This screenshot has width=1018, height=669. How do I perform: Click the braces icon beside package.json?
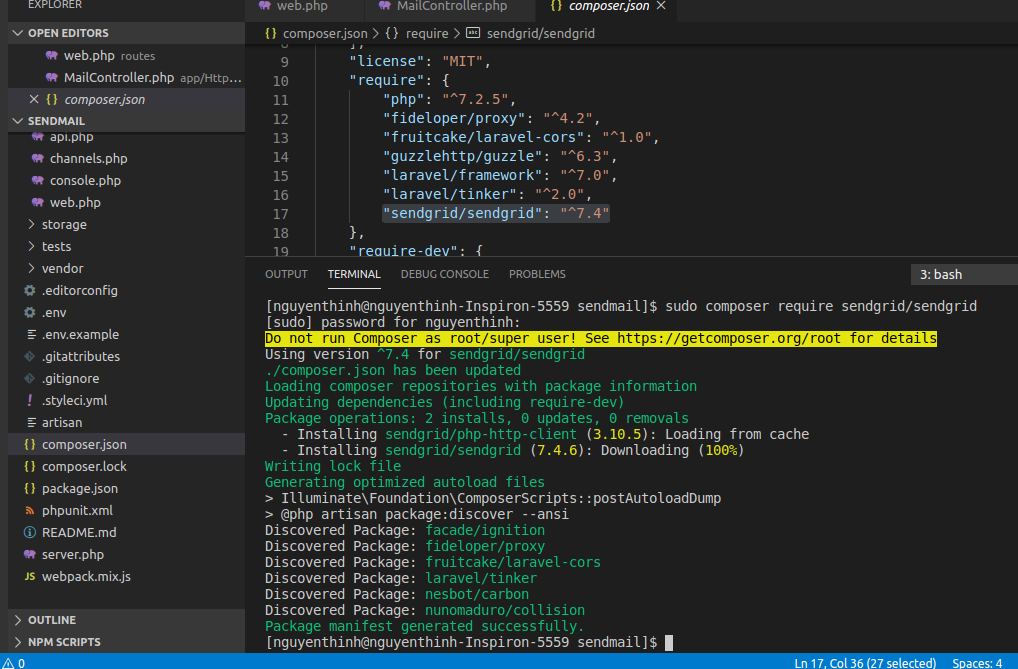[x=30, y=489]
